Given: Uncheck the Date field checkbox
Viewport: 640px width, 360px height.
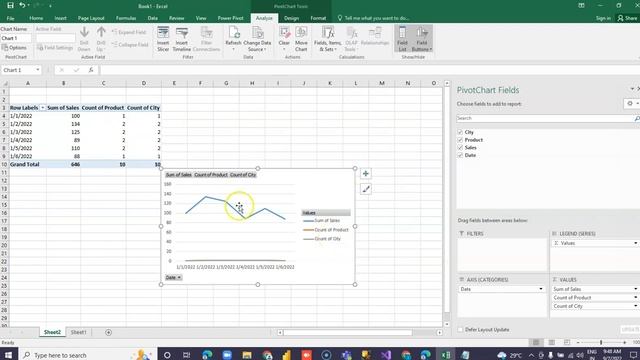Looking at the screenshot, I should click(x=460, y=156).
